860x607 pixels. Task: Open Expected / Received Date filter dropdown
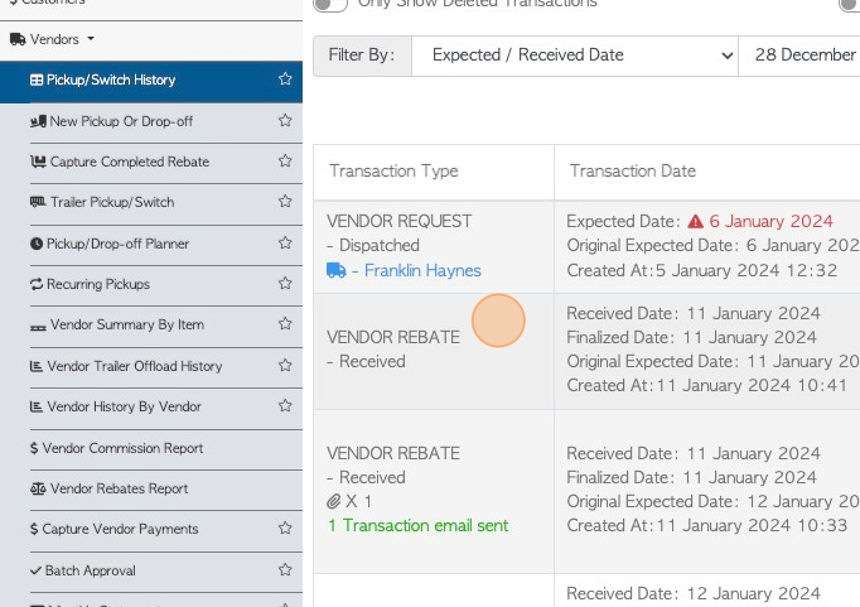(x=575, y=56)
